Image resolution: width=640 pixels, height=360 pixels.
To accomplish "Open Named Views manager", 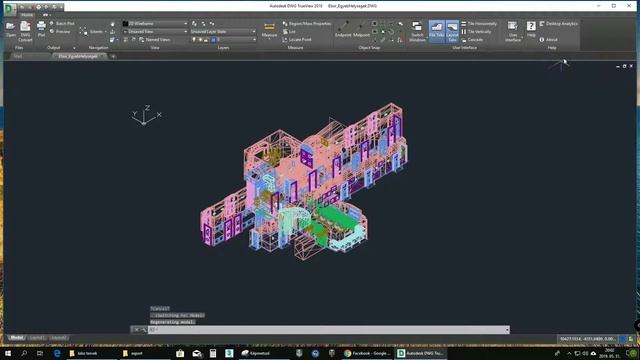I will (155, 40).
